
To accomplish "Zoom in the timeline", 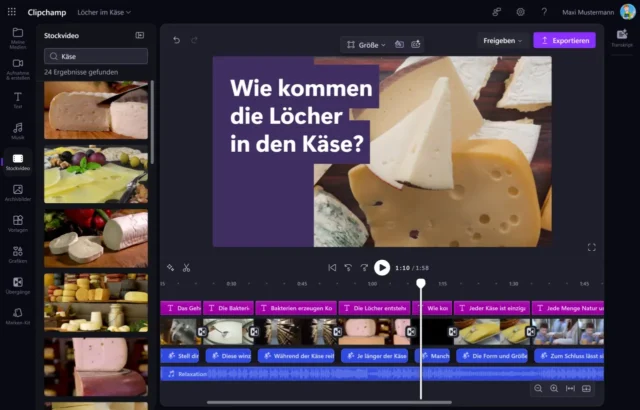I will [554, 388].
